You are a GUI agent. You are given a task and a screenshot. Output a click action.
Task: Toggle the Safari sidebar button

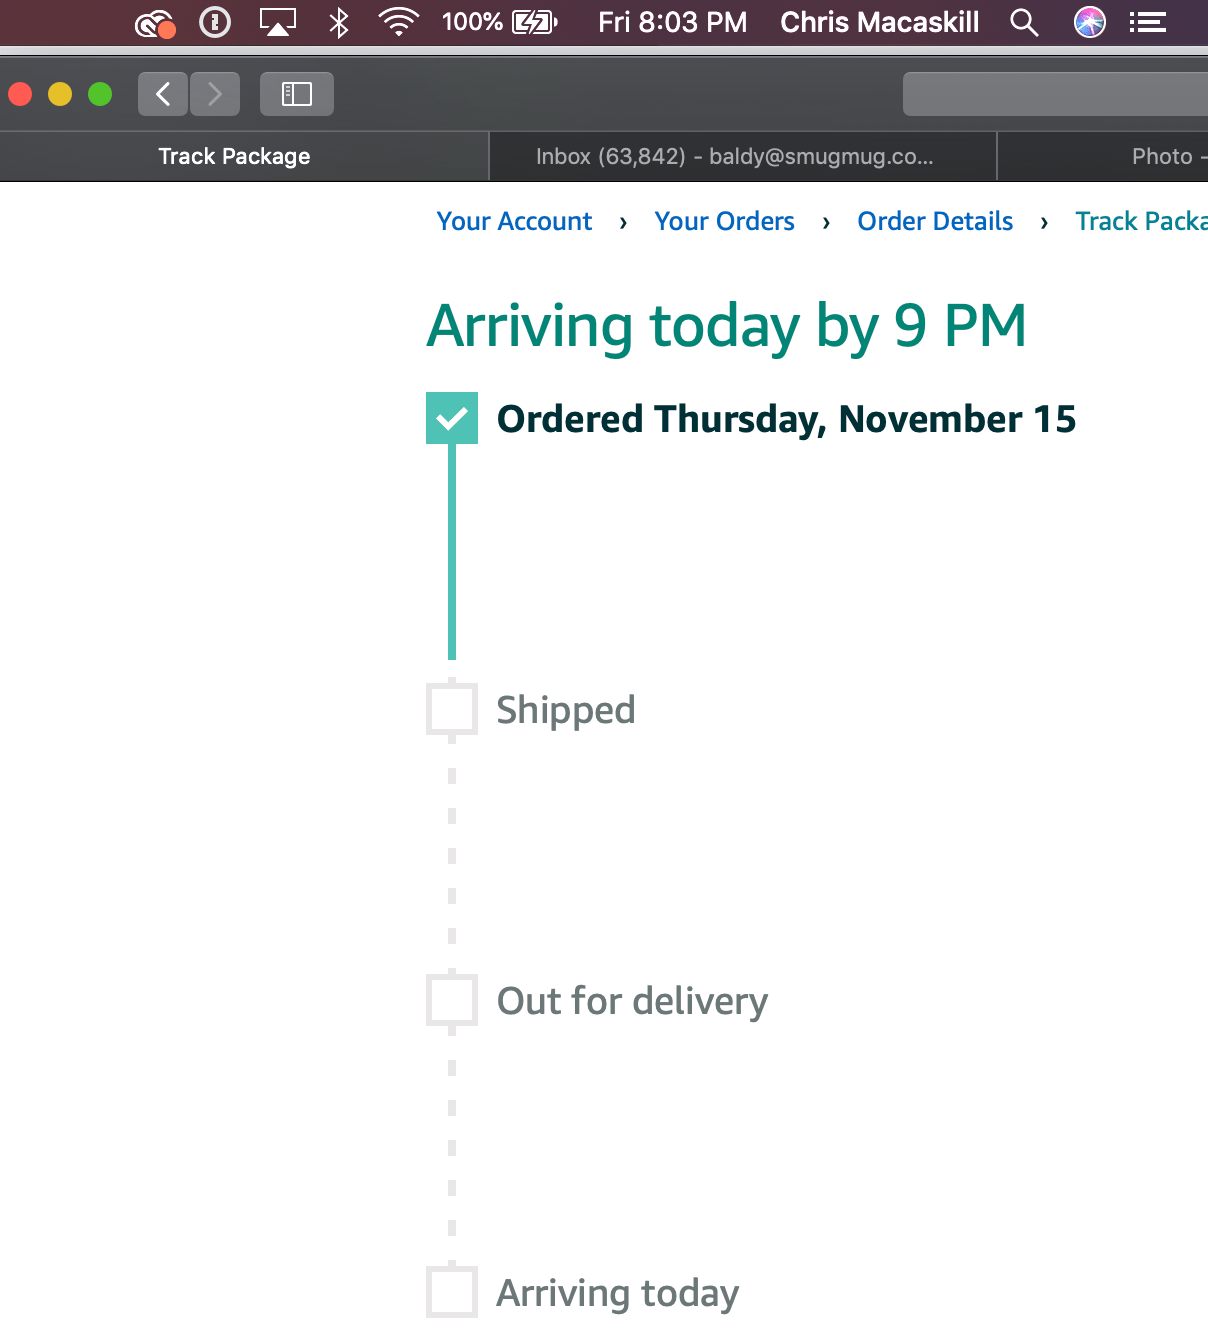(x=296, y=94)
